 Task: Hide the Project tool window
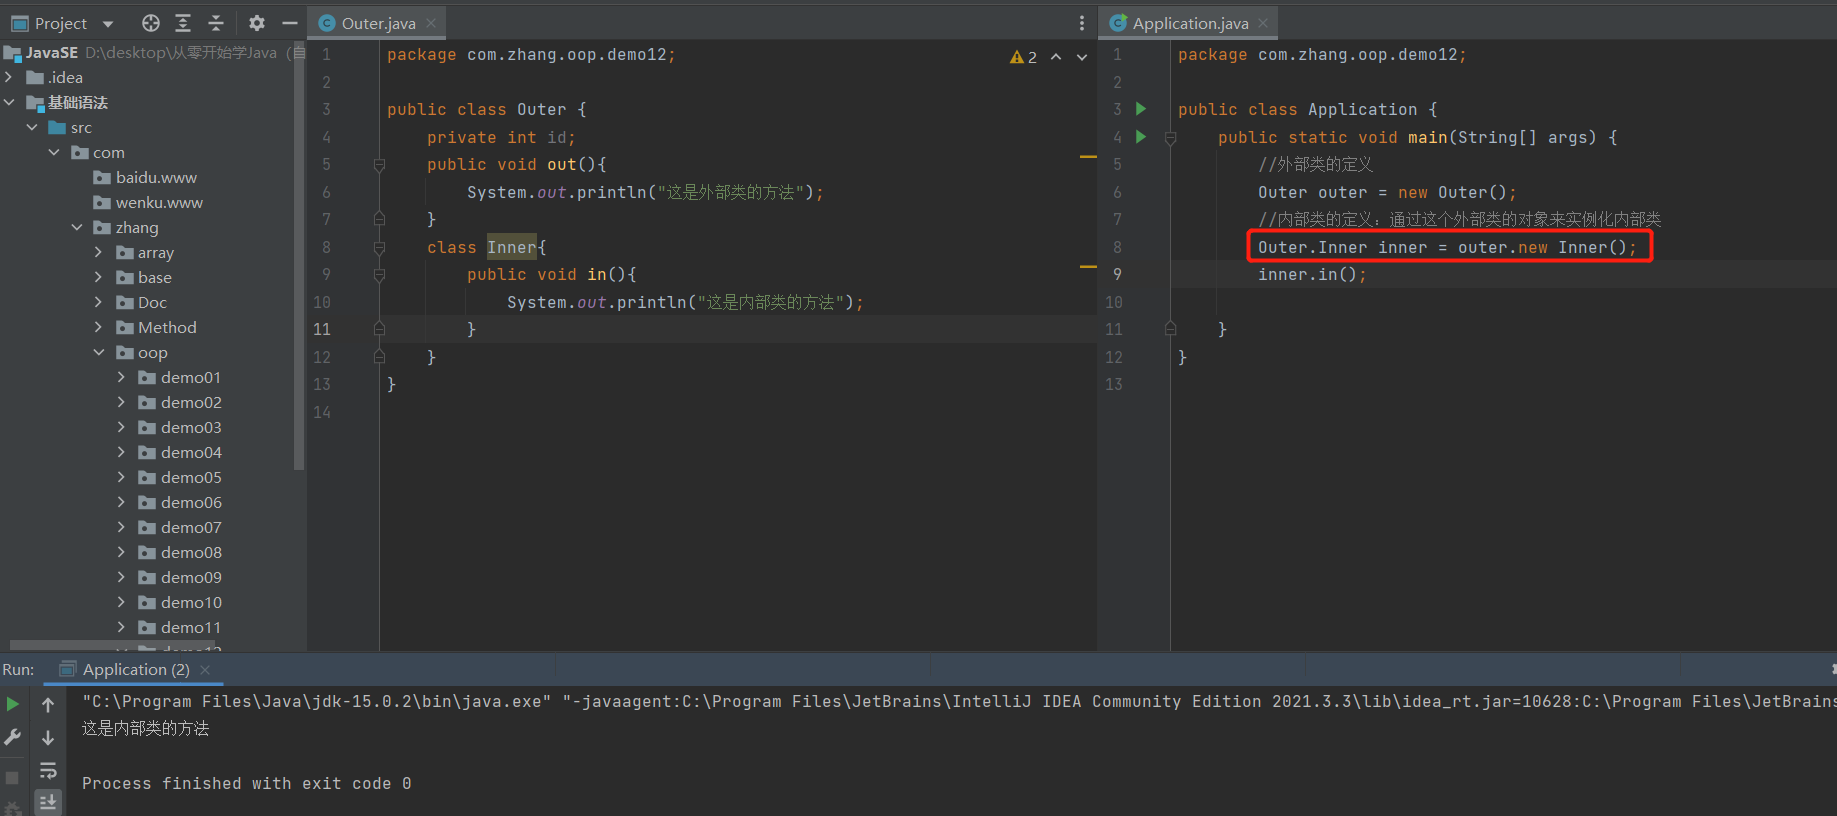click(x=290, y=23)
